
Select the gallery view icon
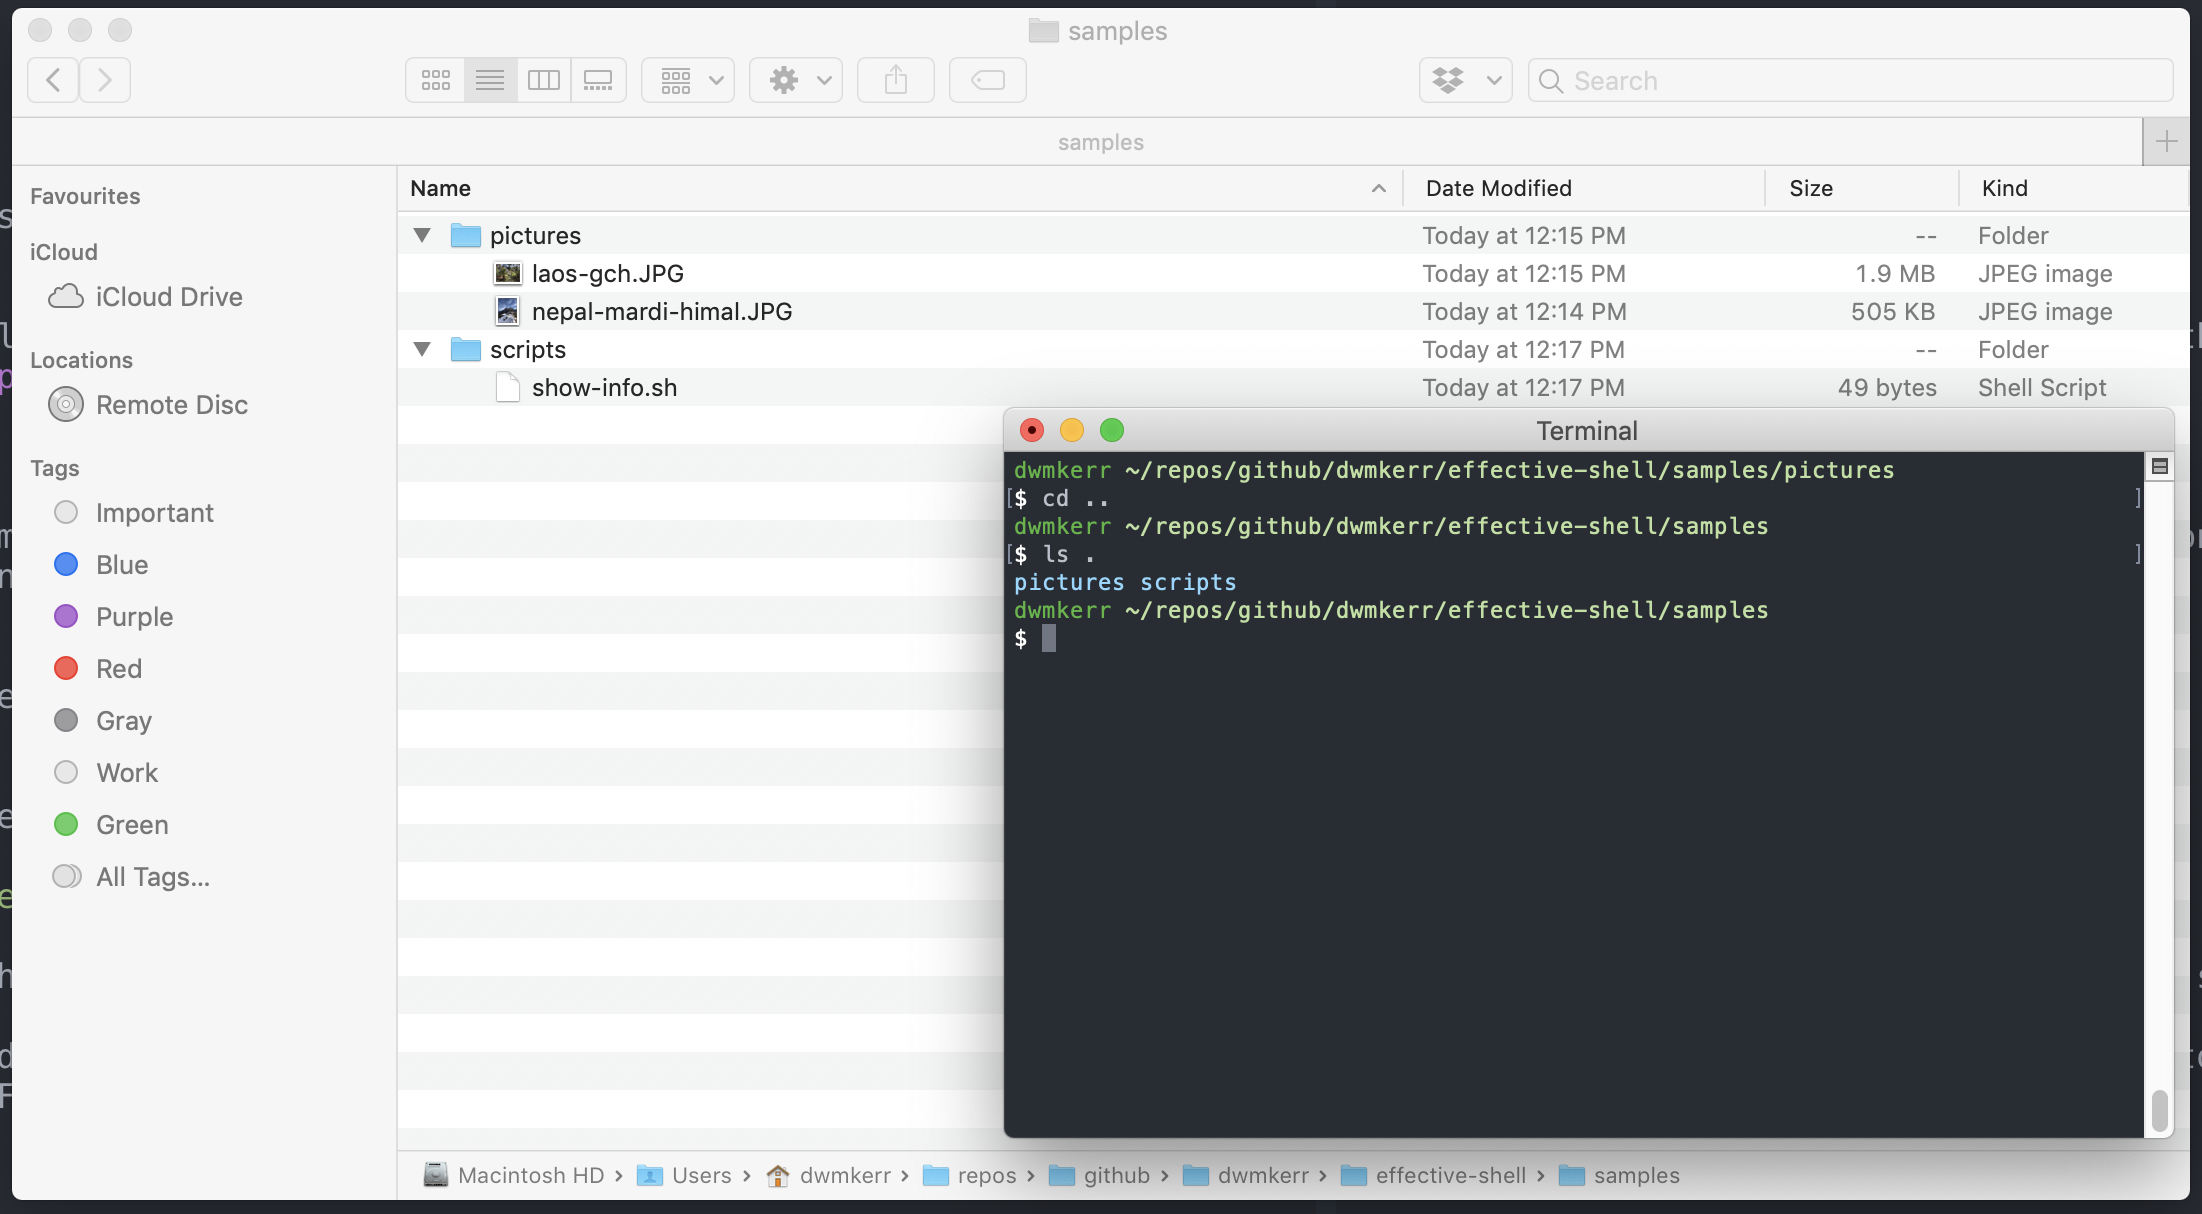click(596, 78)
